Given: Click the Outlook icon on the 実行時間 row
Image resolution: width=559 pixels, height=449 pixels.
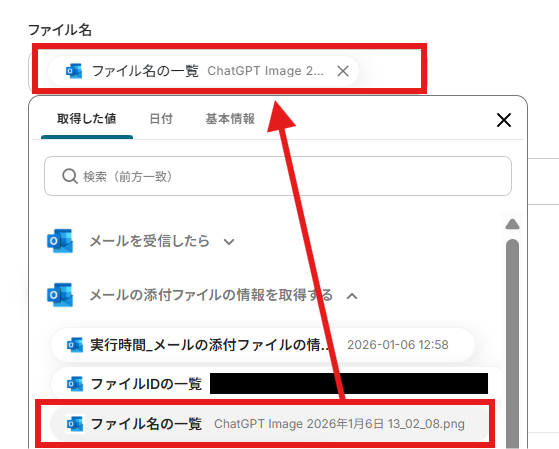Looking at the screenshot, I should coord(75,345).
